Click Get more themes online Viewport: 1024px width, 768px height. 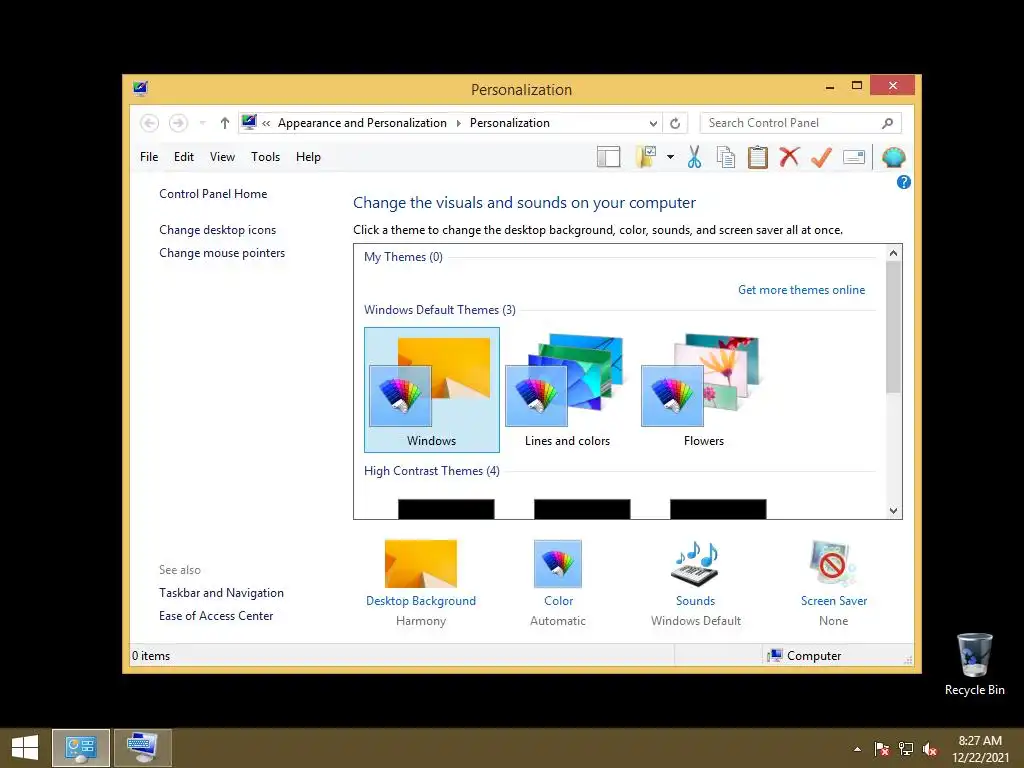[x=801, y=290]
